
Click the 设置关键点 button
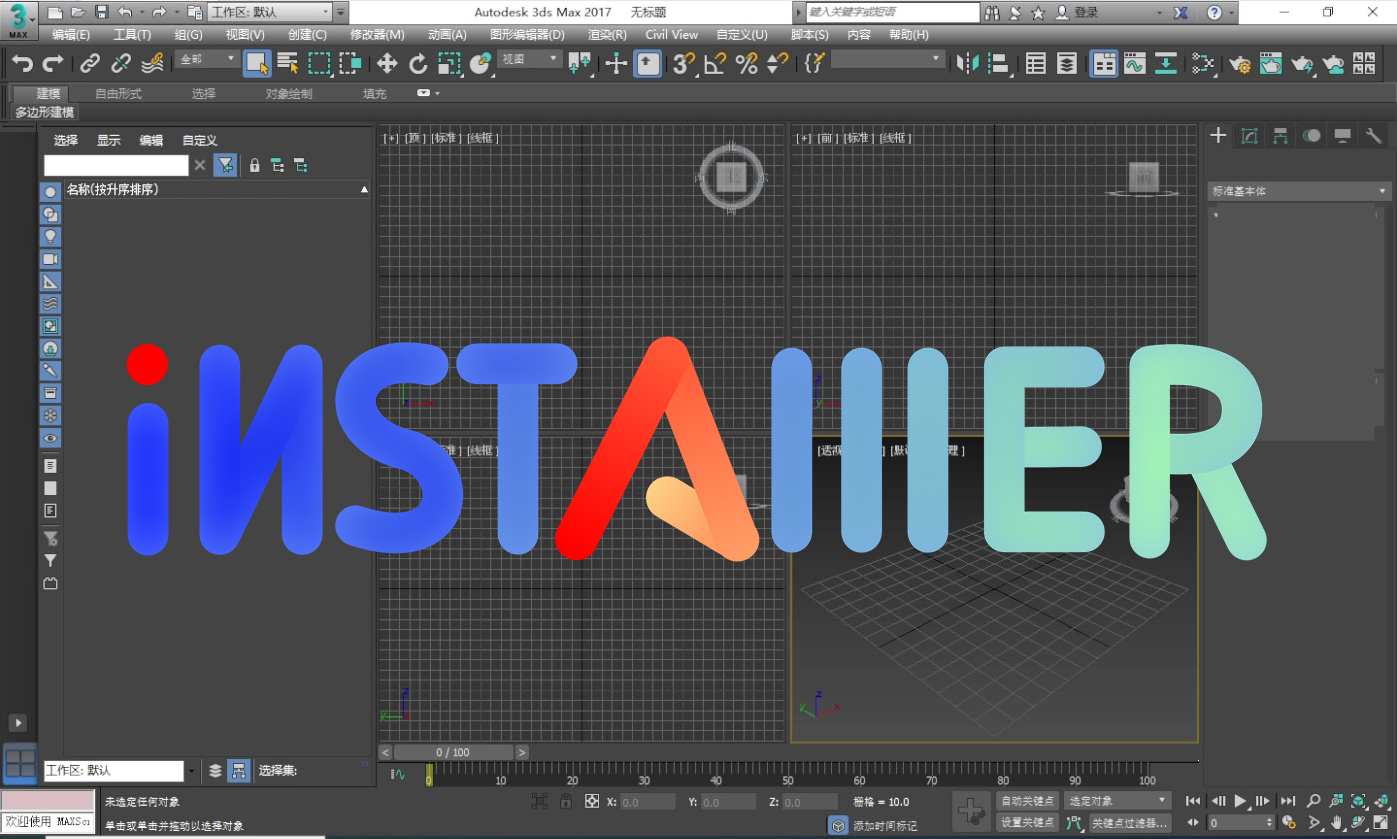[x=1027, y=822]
